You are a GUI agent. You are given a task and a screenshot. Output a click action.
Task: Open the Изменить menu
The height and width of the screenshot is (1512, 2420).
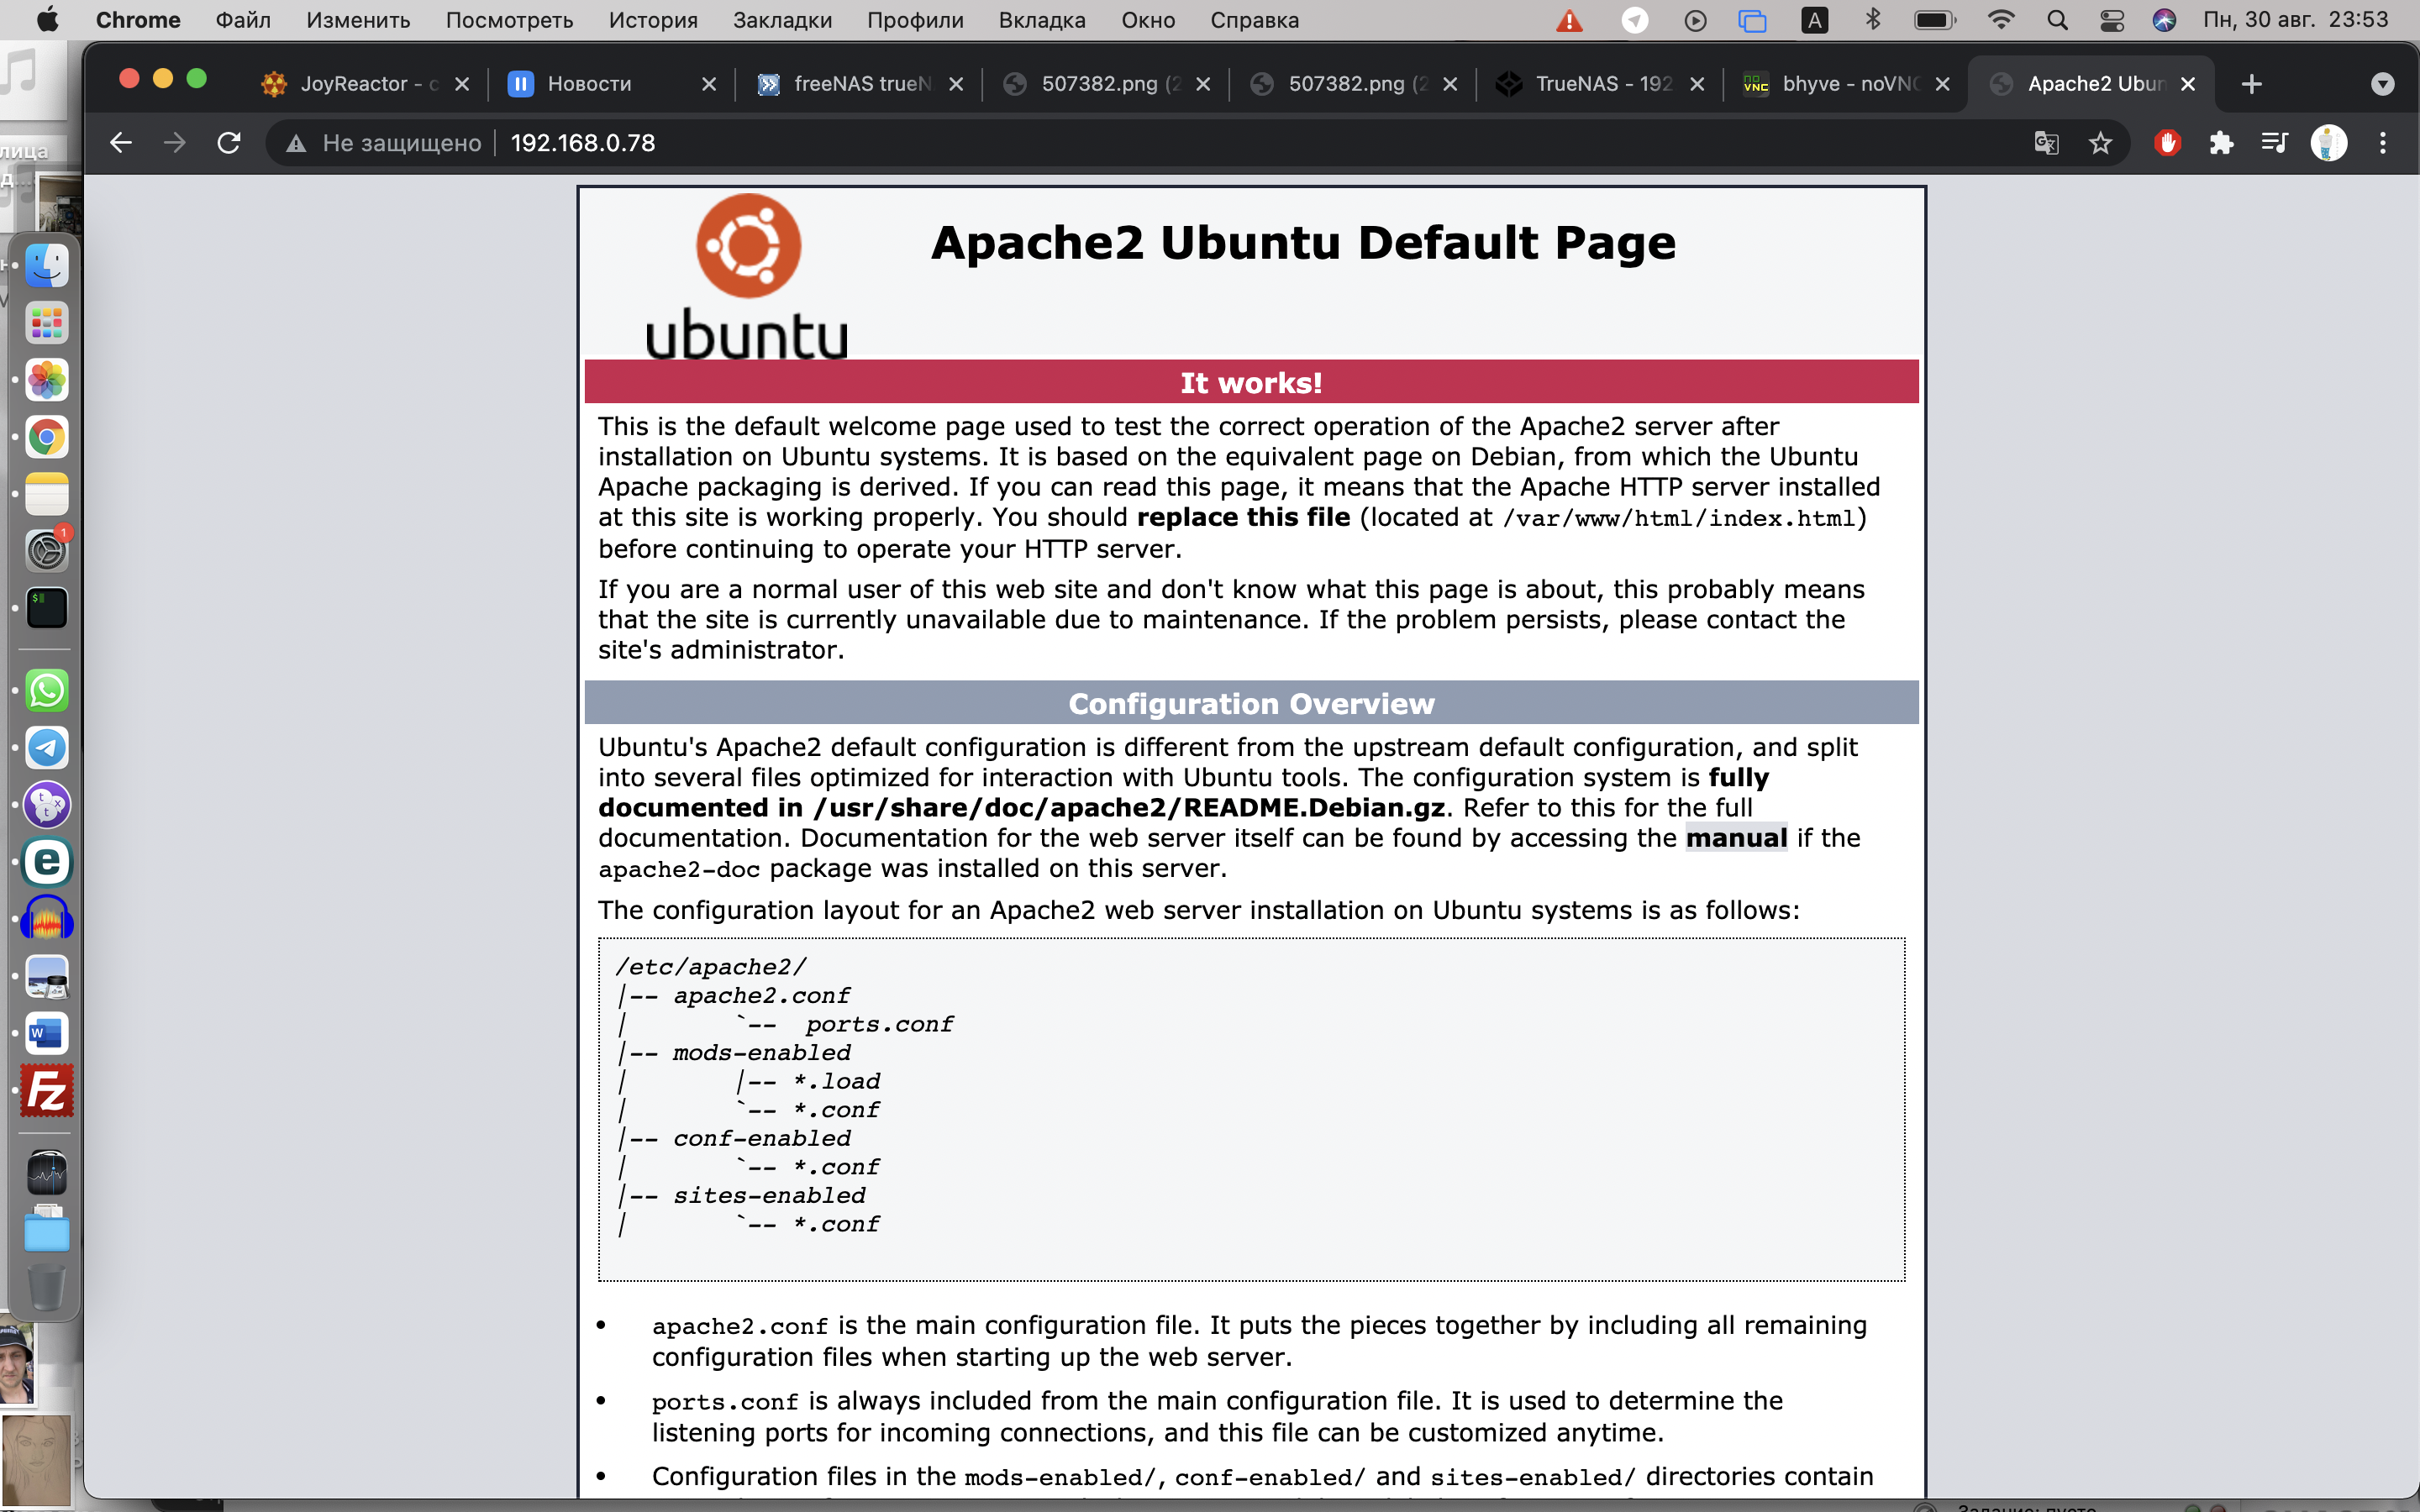[358, 20]
